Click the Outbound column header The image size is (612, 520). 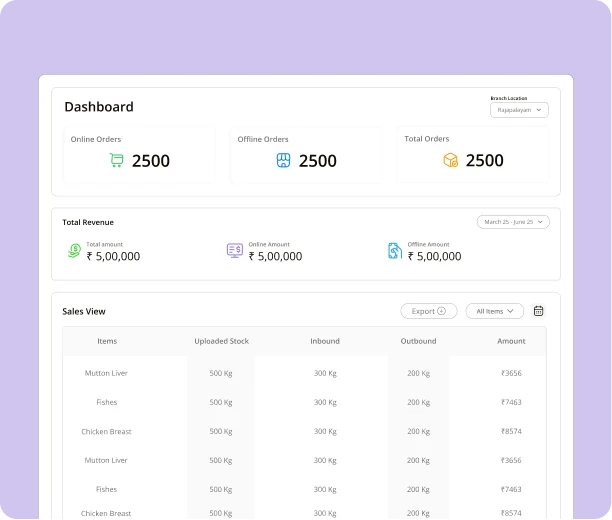point(418,341)
